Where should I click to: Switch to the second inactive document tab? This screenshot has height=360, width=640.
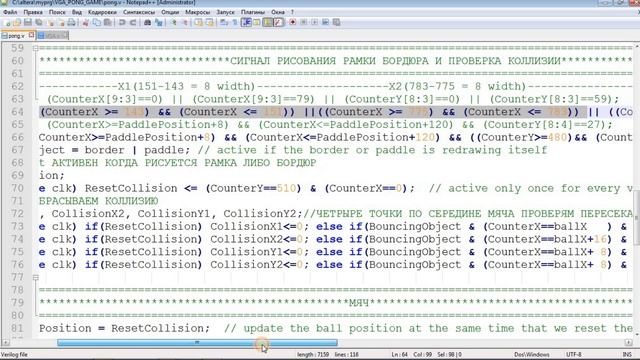tap(52, 36)
